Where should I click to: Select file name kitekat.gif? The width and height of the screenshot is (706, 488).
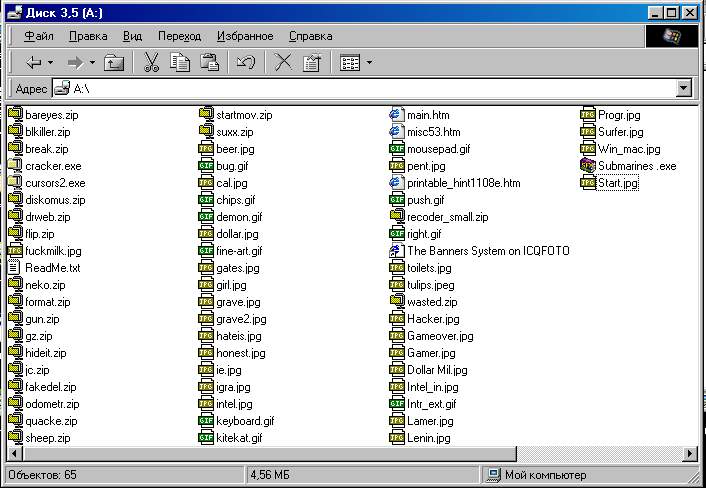click(239, 438)
